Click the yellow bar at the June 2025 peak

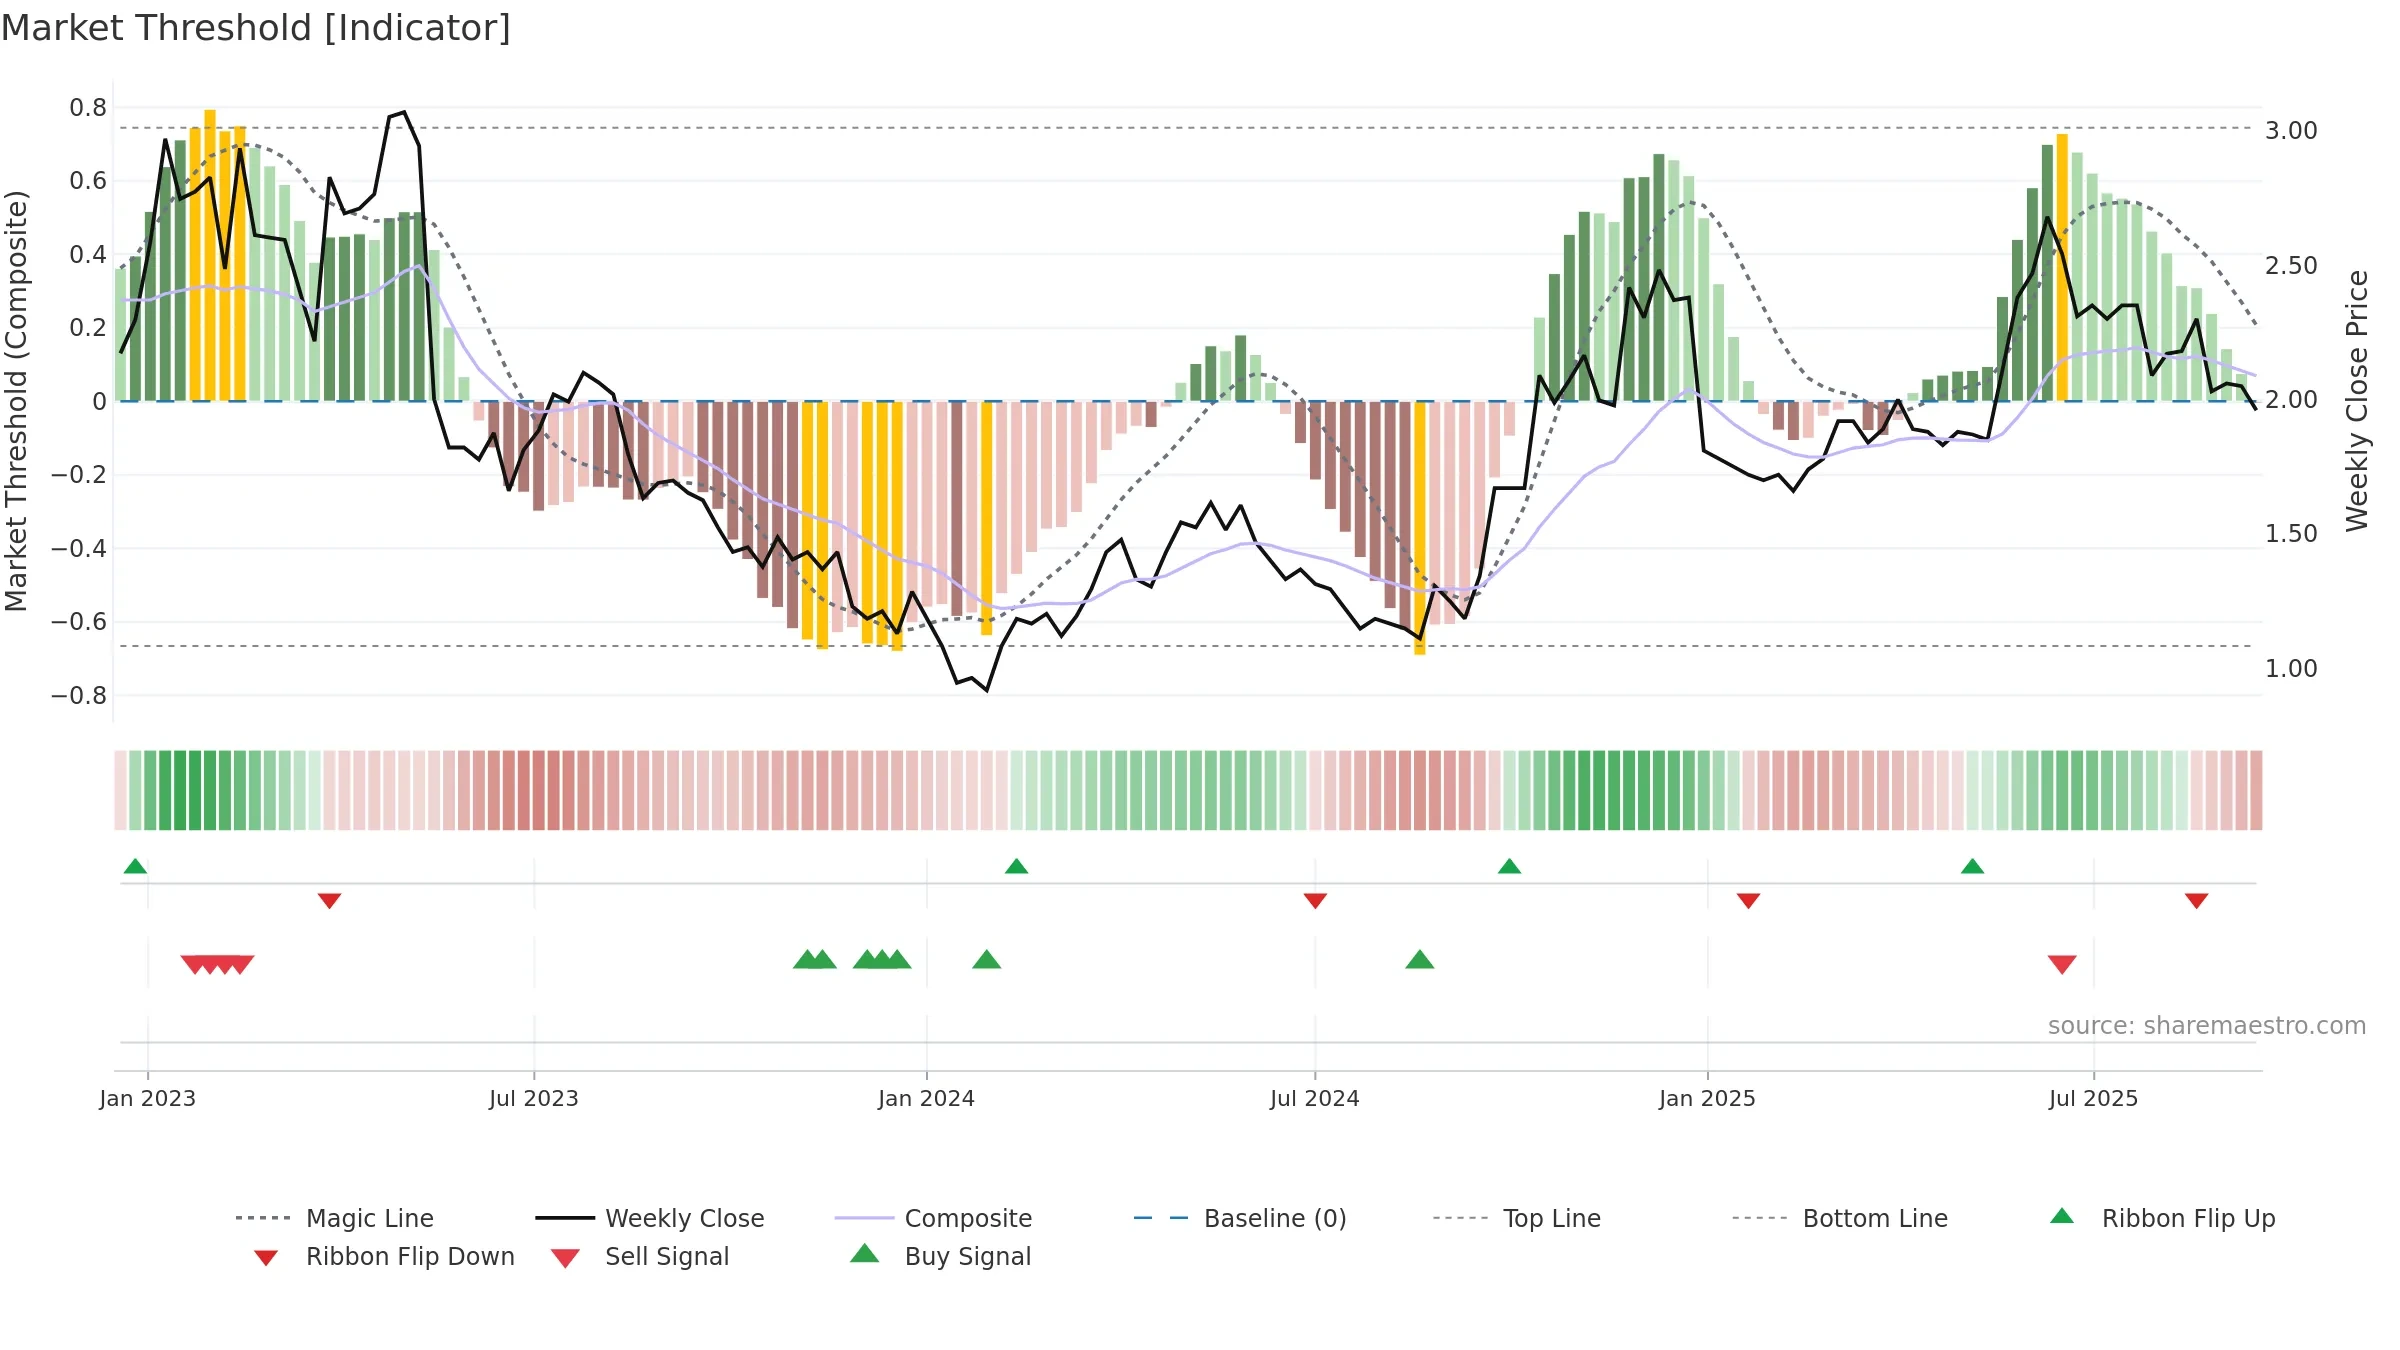[2062, 267]
